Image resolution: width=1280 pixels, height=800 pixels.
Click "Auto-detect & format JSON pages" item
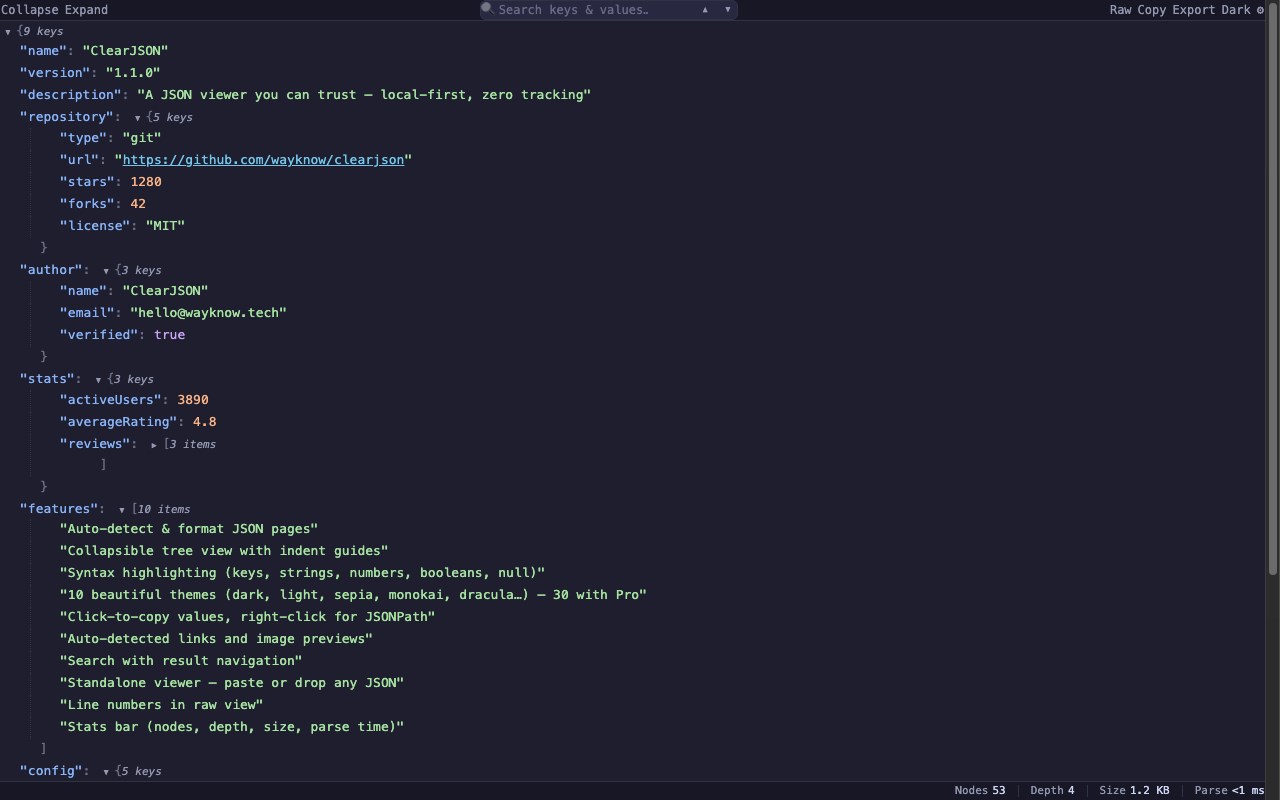[189, 529]
